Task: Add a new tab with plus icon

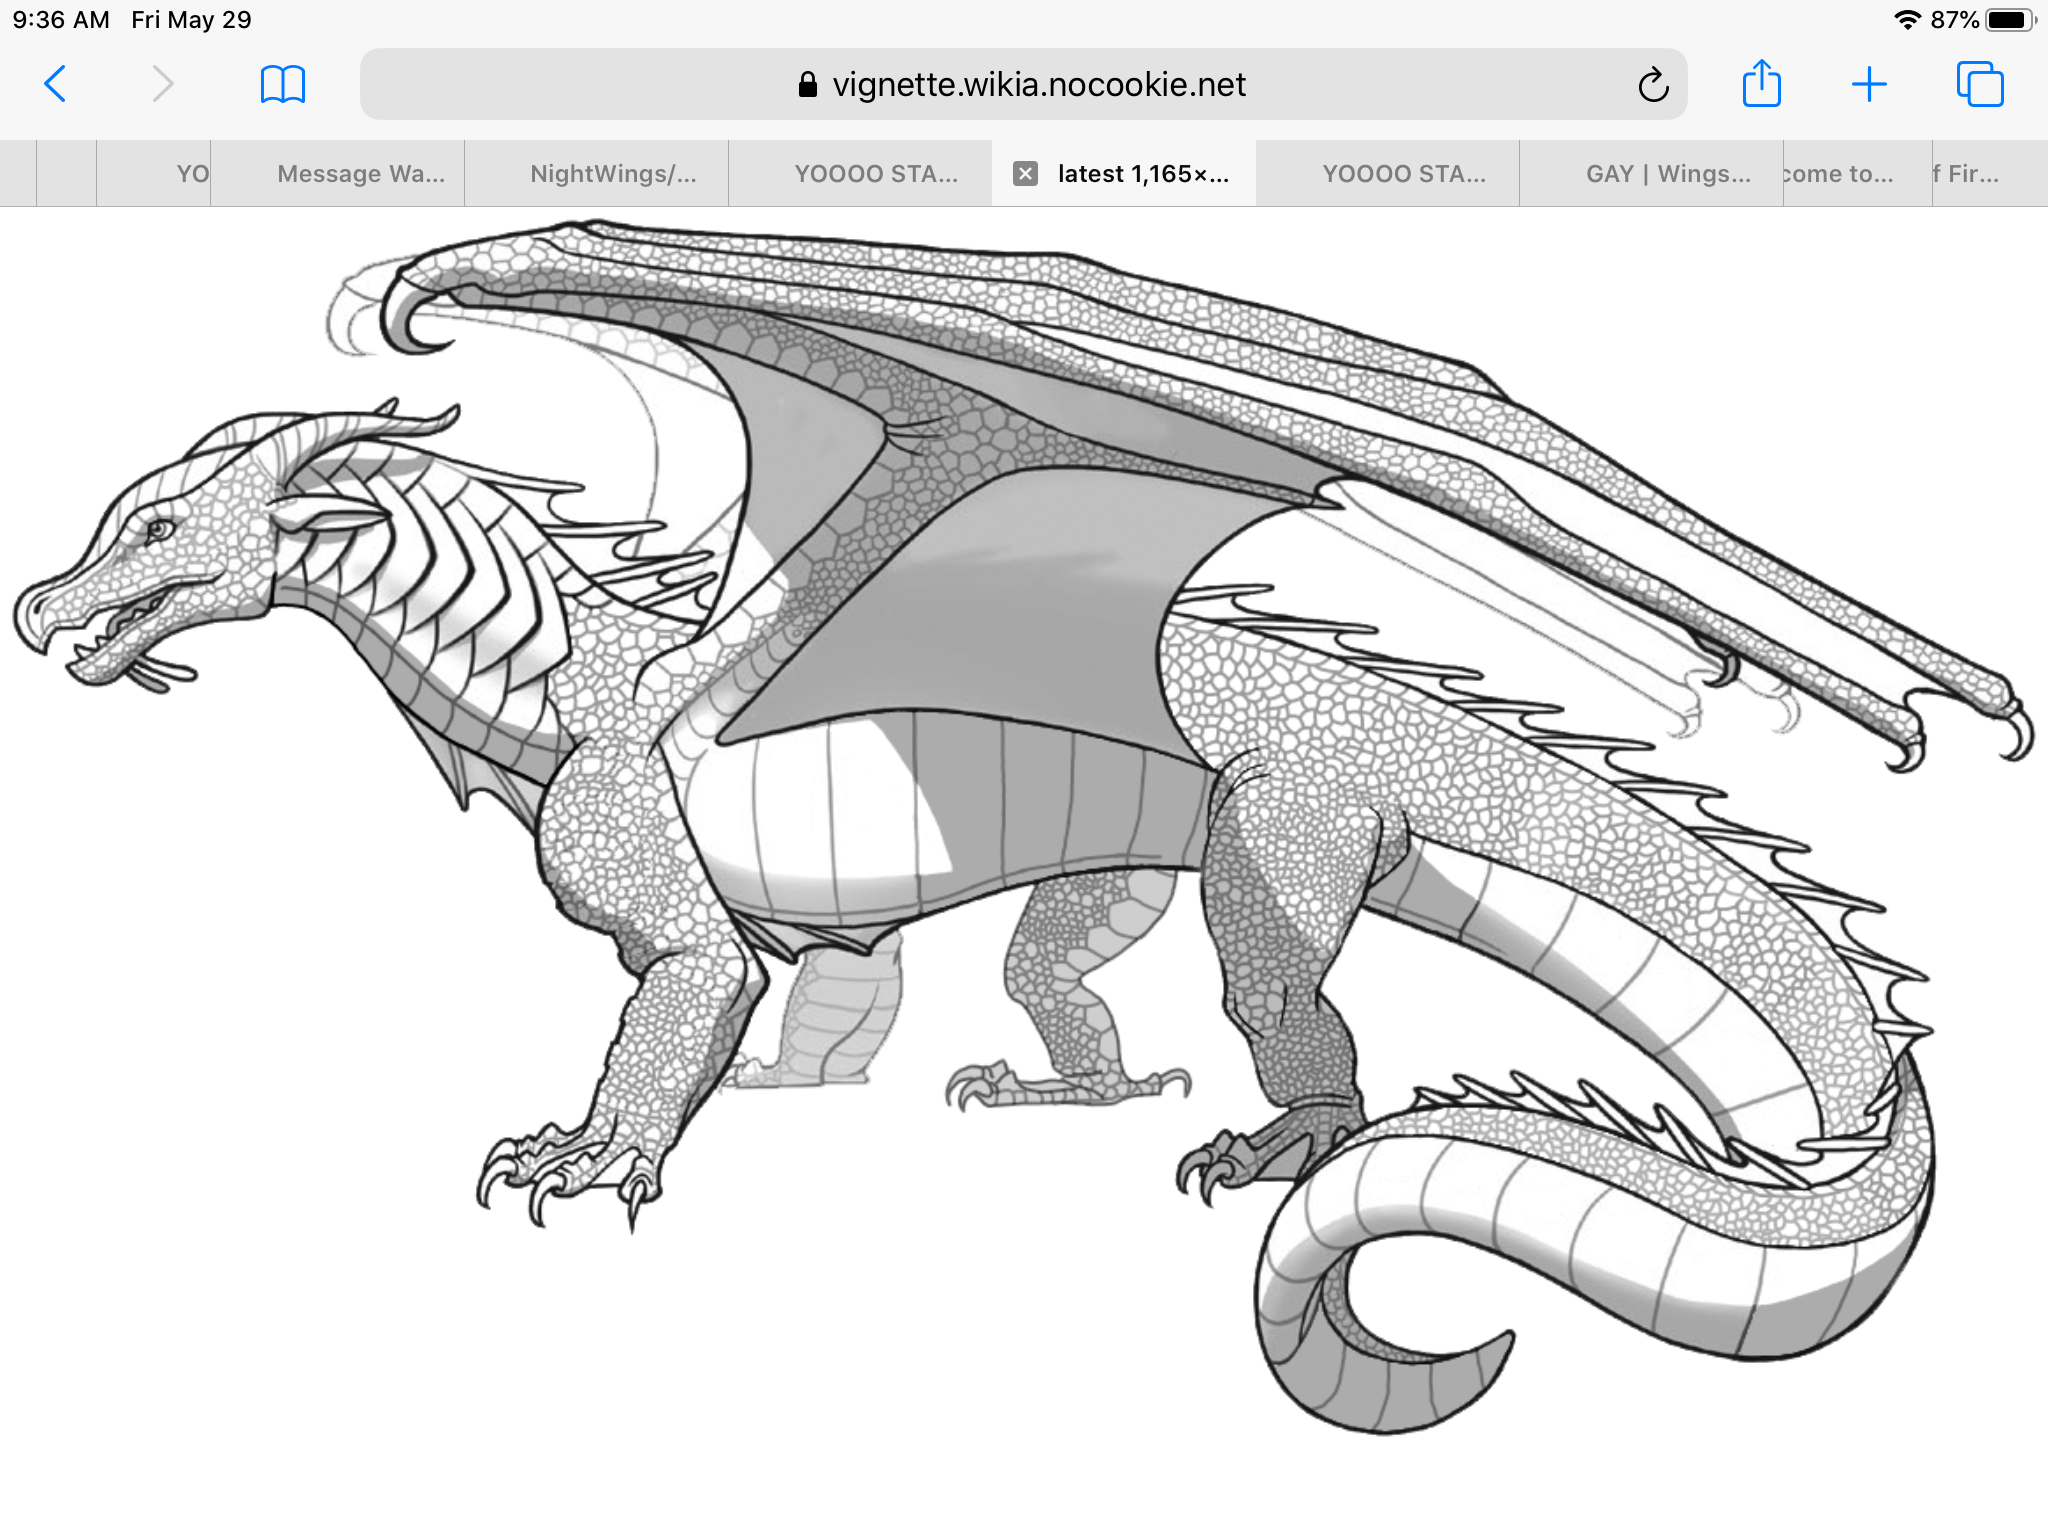Action: (x=1868, y=84)
